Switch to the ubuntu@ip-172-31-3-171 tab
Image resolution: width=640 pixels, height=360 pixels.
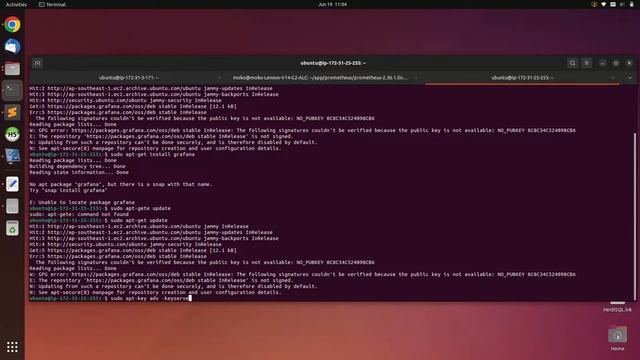pyautogui.click(x=129, y=78)
